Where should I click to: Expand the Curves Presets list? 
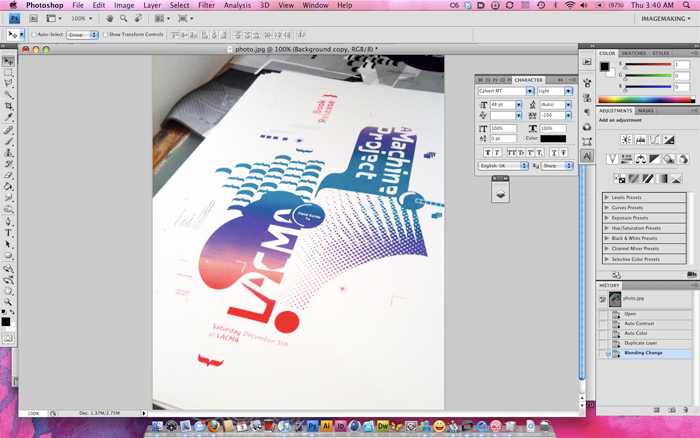(x=607, y=208)
